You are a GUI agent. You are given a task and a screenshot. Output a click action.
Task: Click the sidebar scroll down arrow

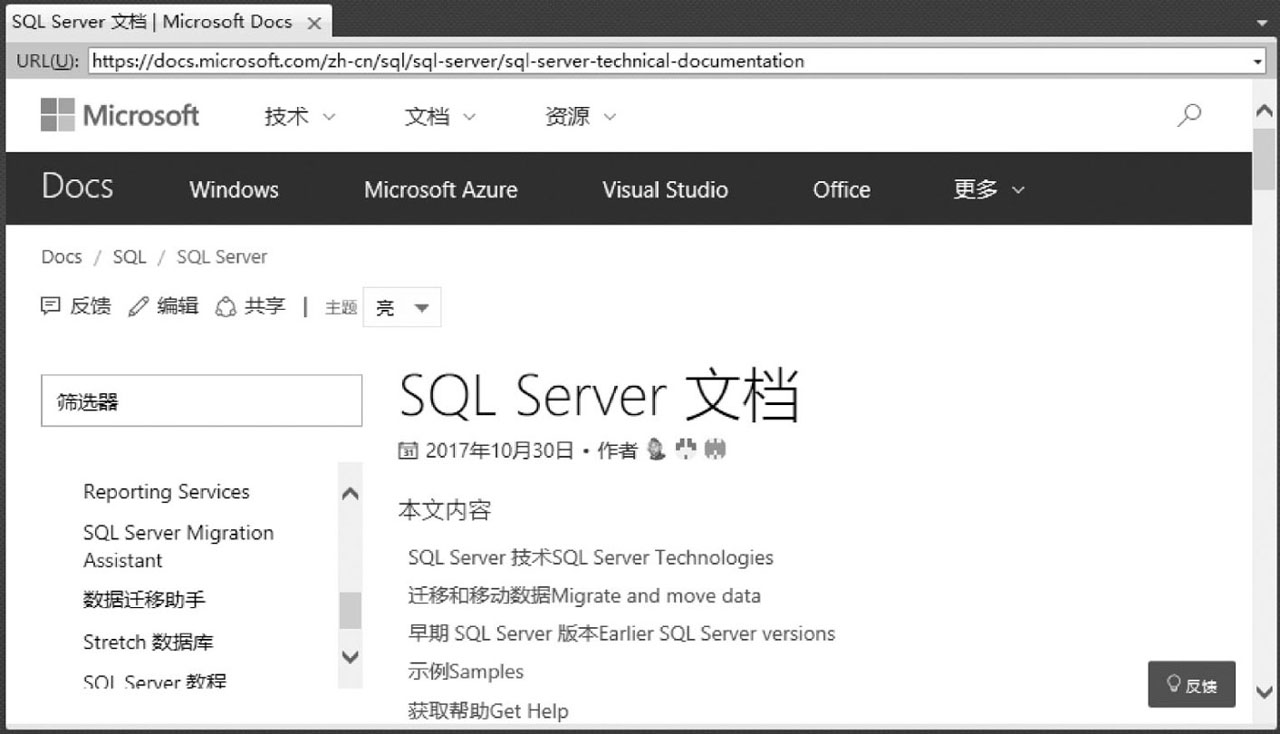(x=350, y=657)
